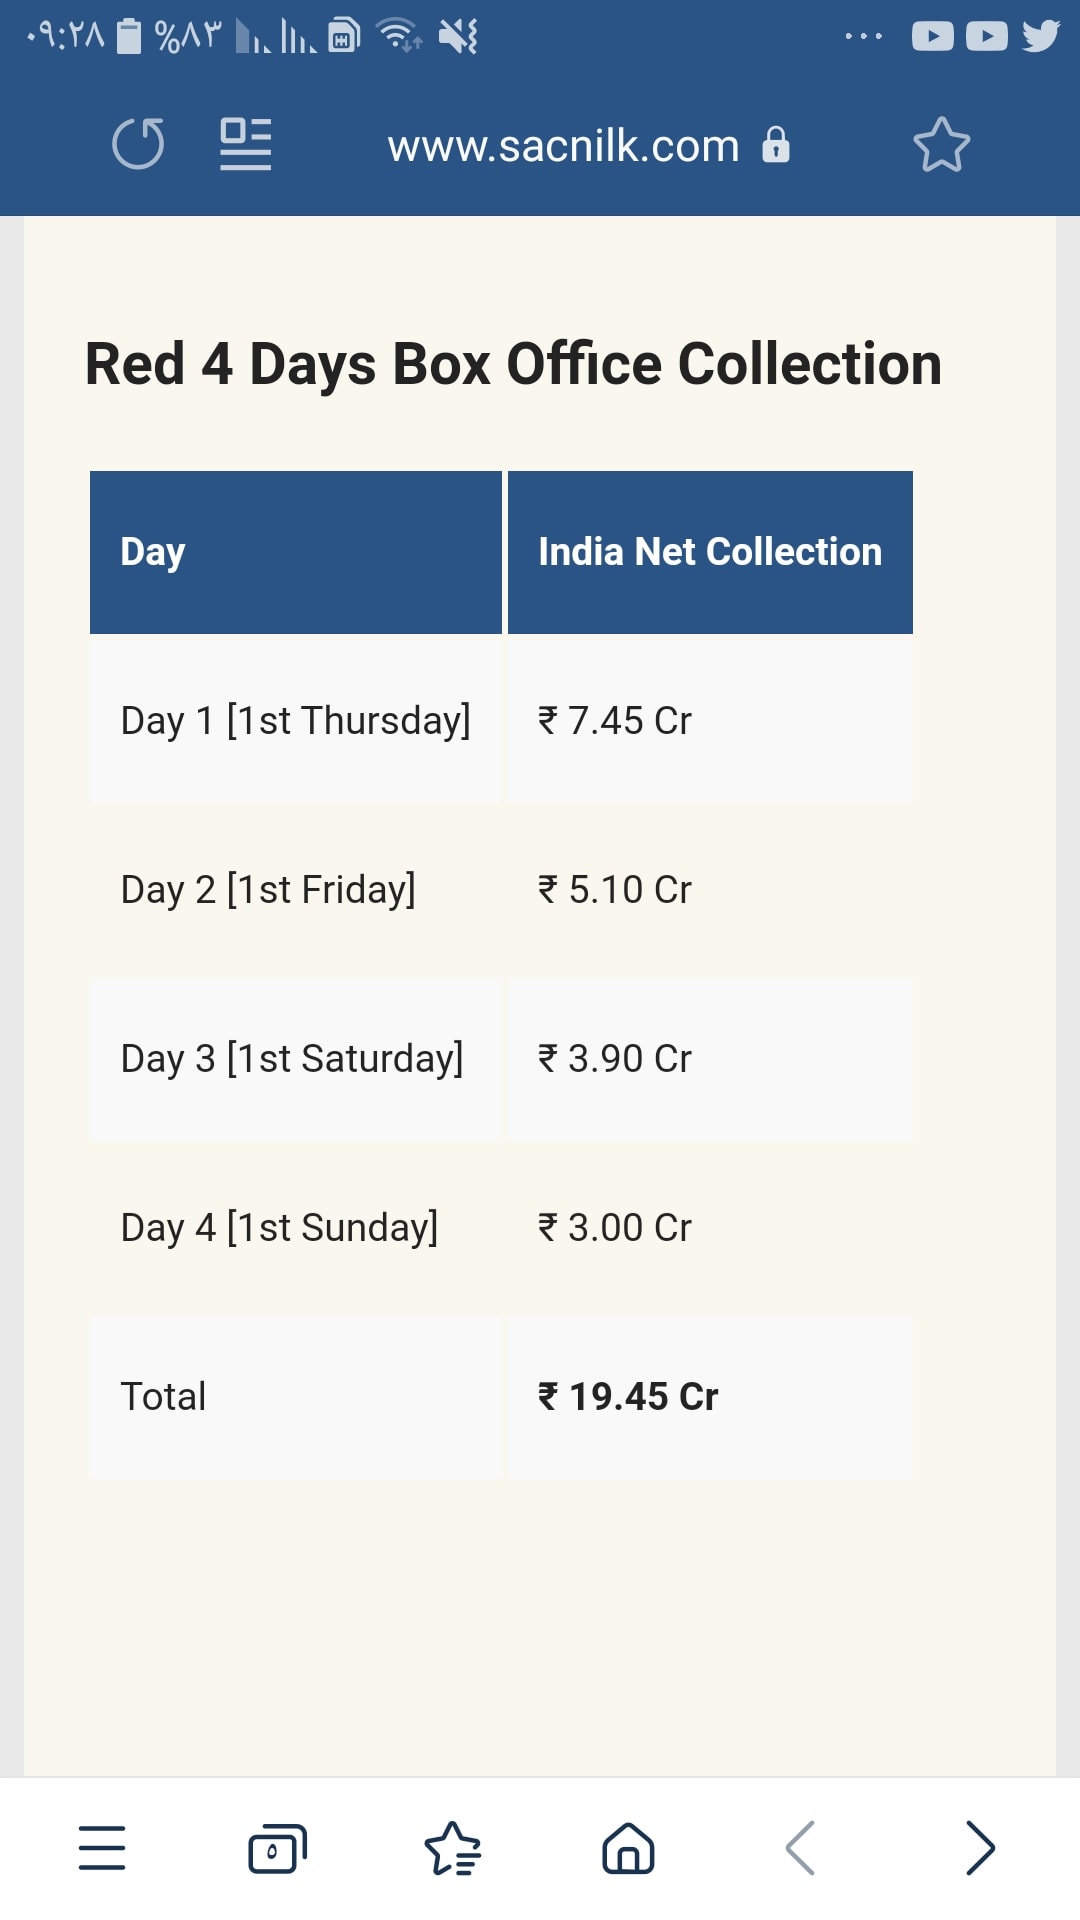Open the browser hamburger menu
Viewport: 1080px width, 1920px height.
point(102,1847)
